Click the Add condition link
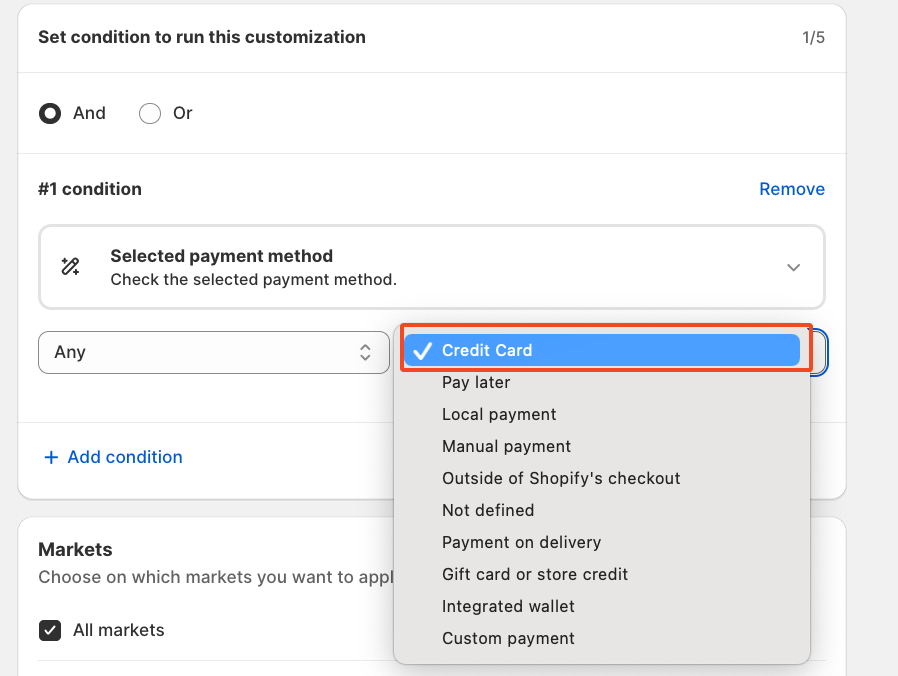This screenshot has width=898, height=676. pos(124,458)
